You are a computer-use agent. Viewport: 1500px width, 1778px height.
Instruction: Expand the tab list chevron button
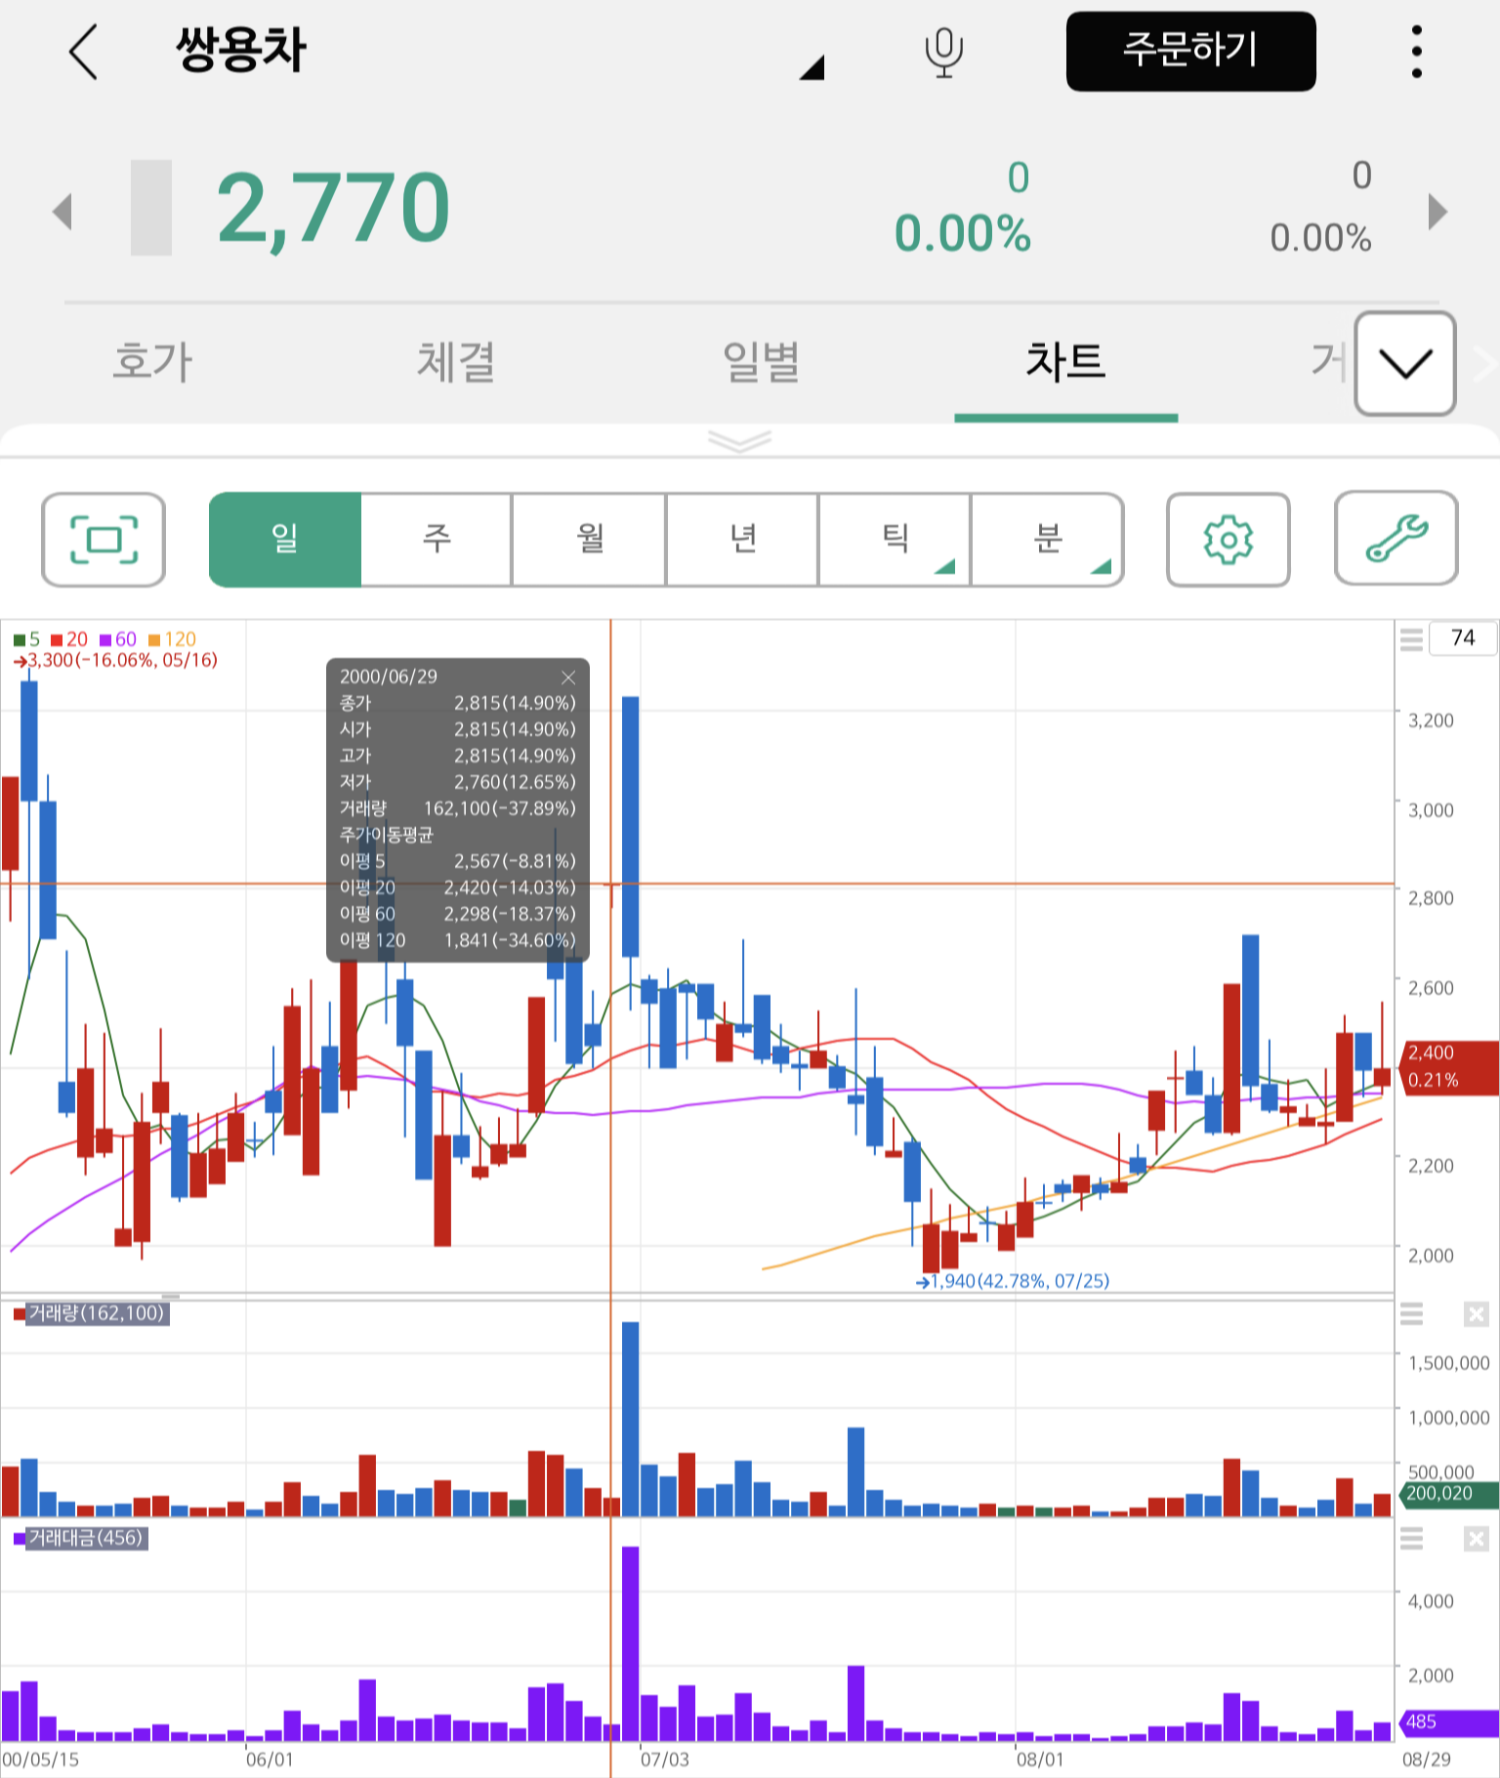[1405, 363]
